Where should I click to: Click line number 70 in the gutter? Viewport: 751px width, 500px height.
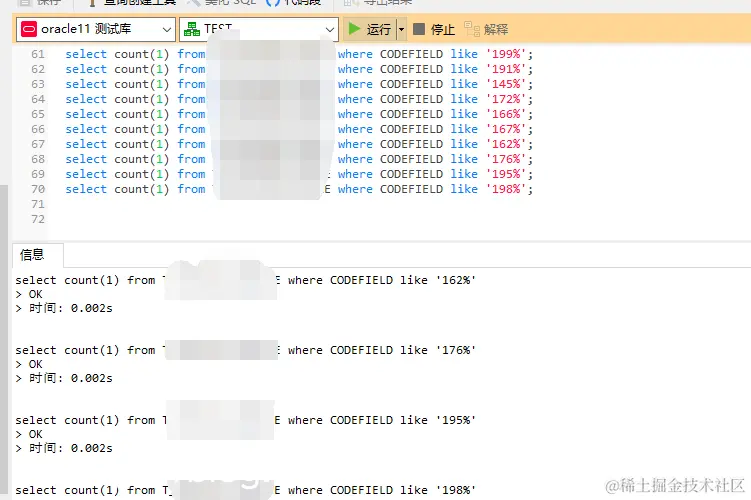(38, 189)
